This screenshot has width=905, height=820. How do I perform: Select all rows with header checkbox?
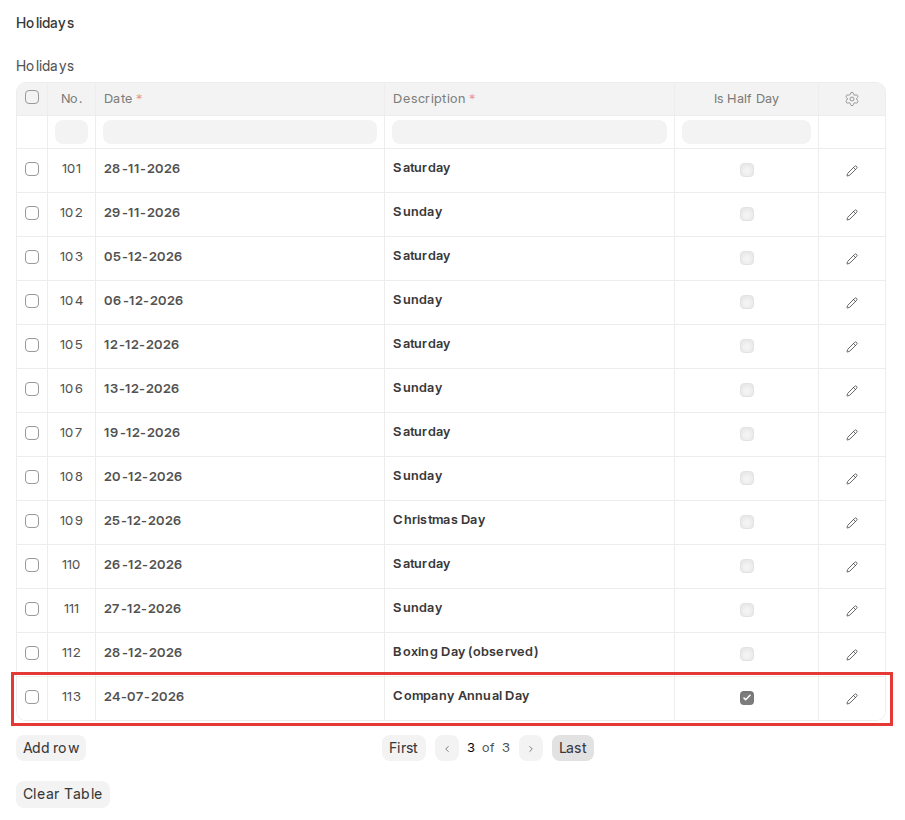(32, 97)
